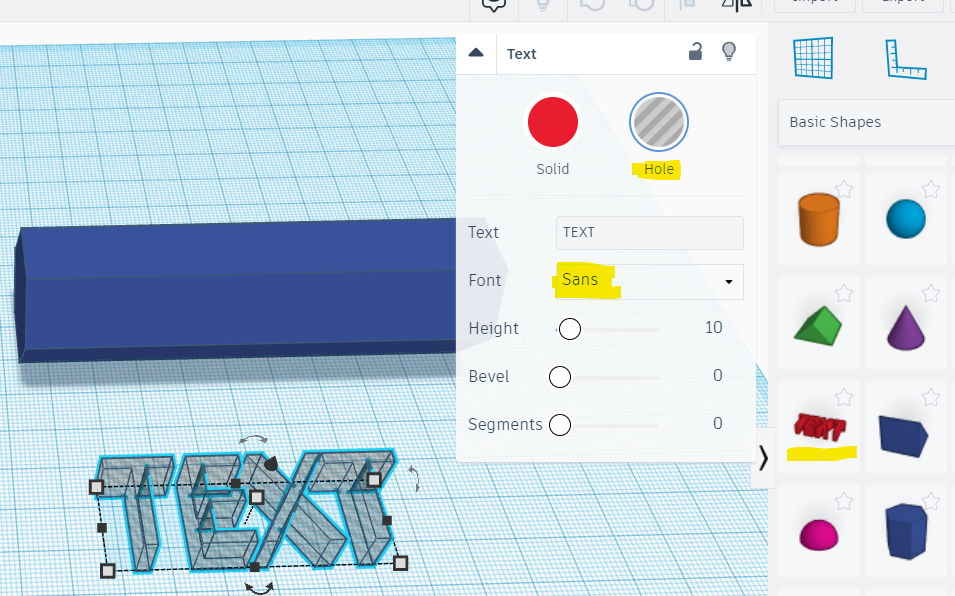Image resolution: width=955 pixels, height=596 pixels.
Task: Favorite the Polygon shape with its star
Action: tap(931, 502)
